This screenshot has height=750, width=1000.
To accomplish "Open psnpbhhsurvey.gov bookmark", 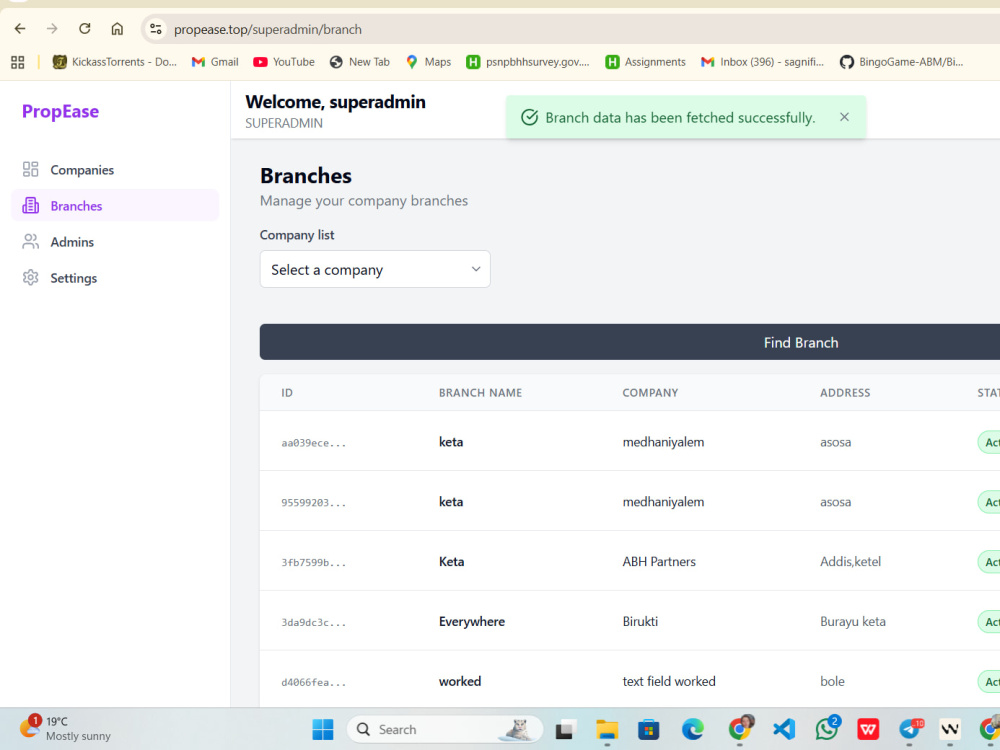I will coord(528,62).
